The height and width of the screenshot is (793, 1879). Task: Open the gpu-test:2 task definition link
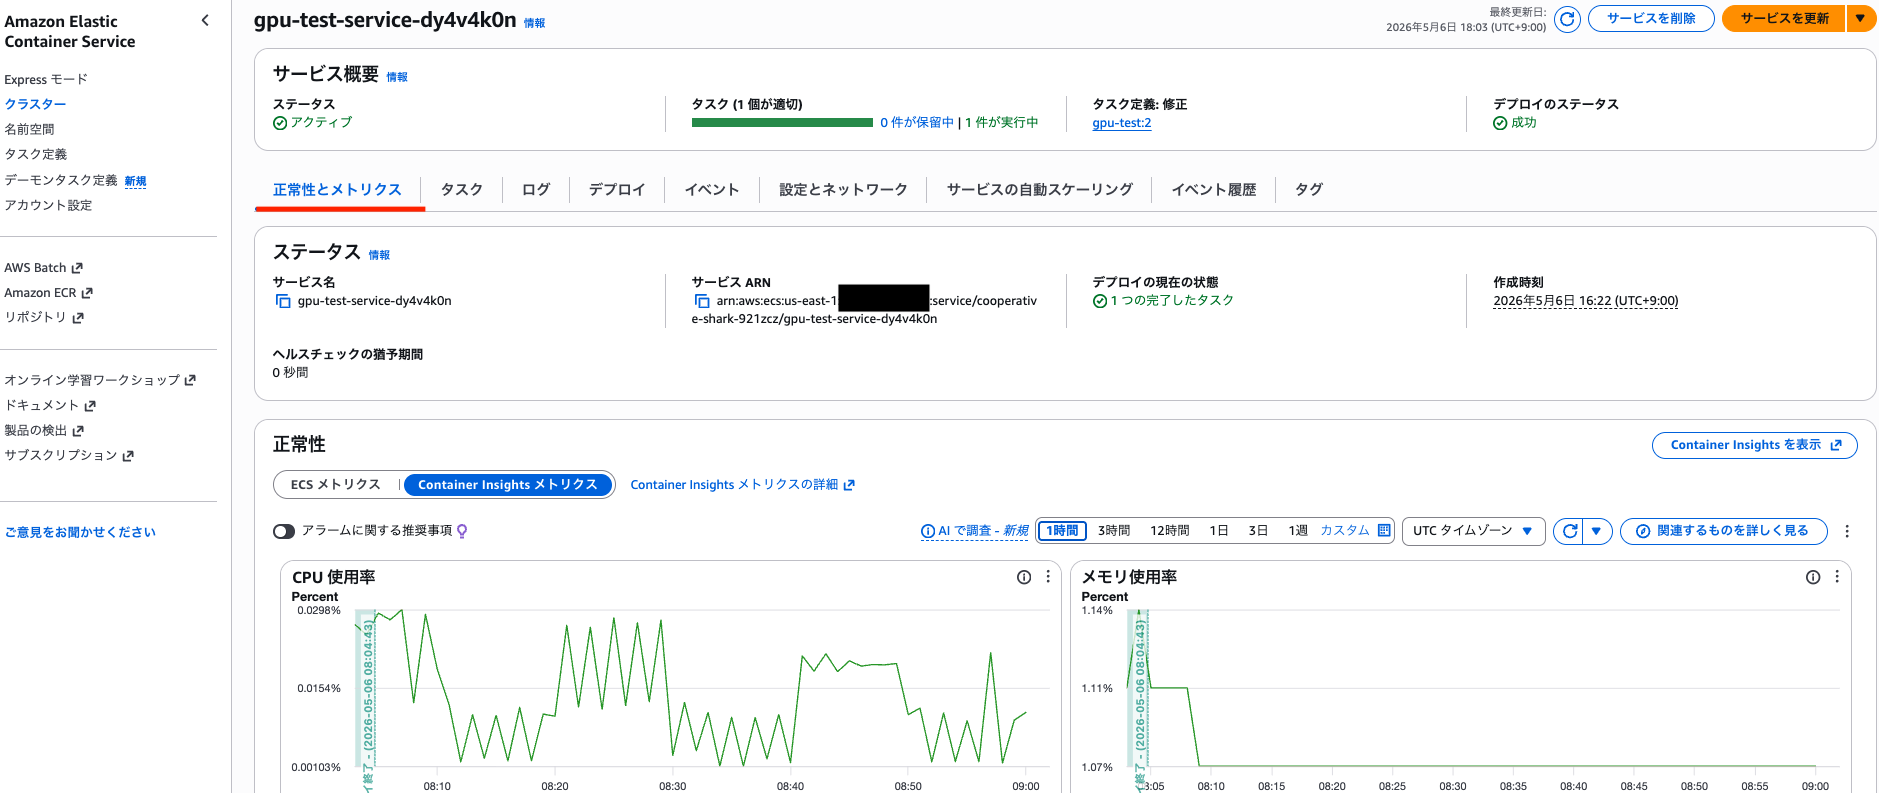(x=1121, y=123)
